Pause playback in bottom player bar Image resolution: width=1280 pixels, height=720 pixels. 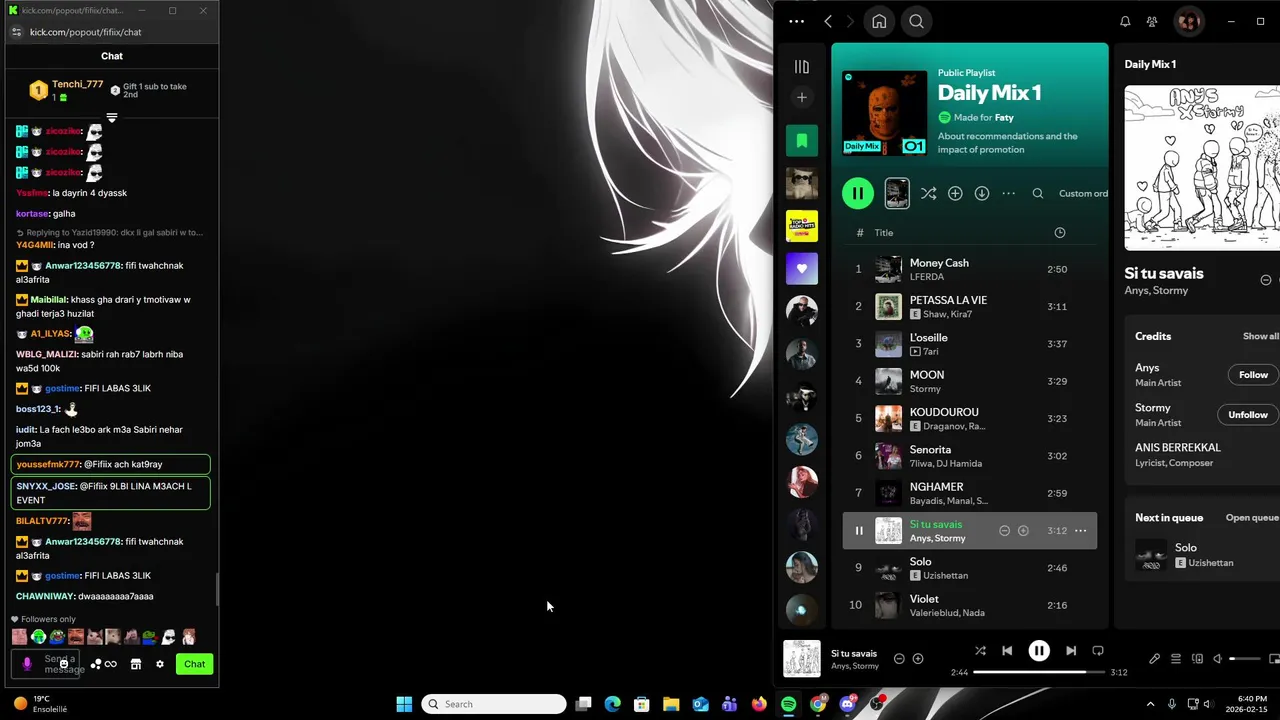point(1039,651)
